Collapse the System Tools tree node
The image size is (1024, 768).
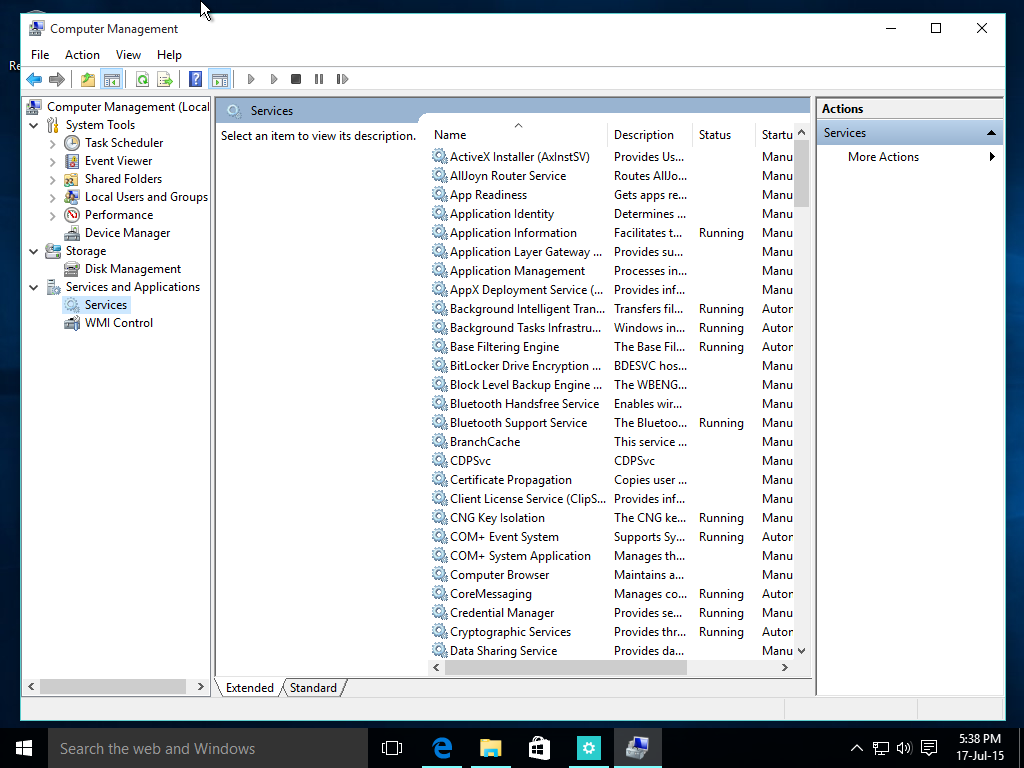point(34,125)
